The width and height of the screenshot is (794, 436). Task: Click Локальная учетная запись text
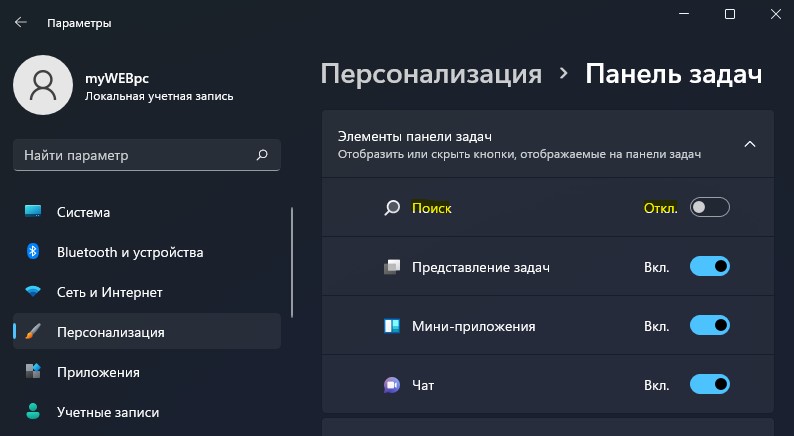pos(159,96)
